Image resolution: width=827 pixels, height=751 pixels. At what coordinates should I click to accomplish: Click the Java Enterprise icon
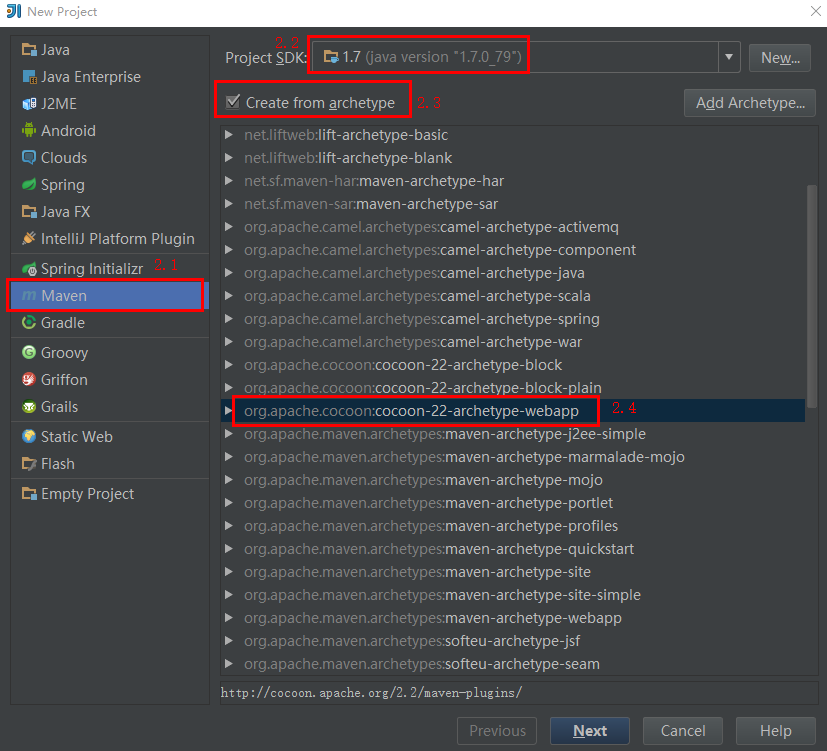(29, 77)
